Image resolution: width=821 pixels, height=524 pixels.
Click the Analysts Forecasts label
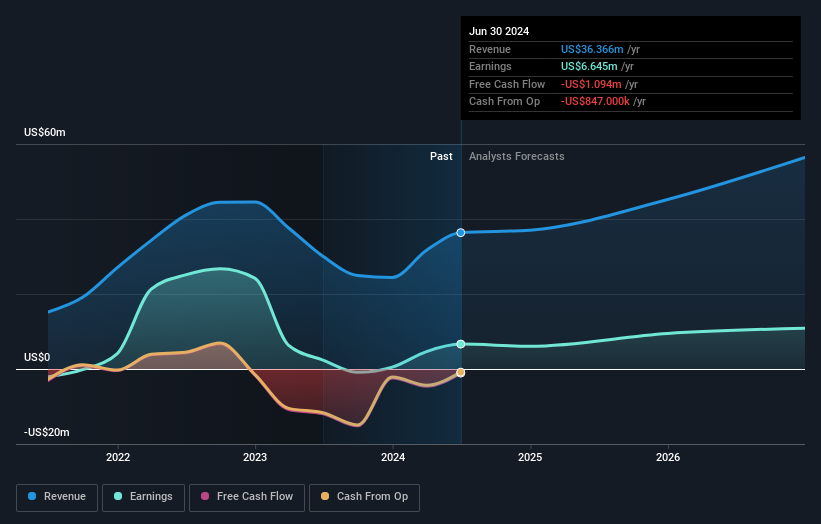click(x=517, y=156)
